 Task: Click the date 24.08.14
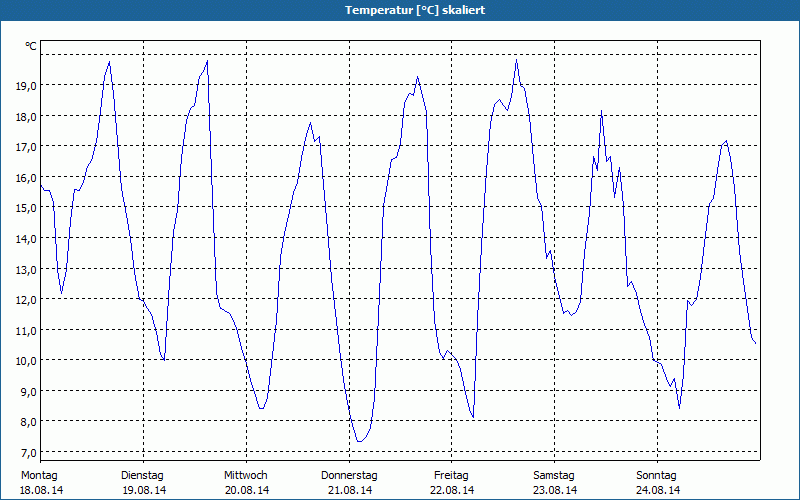pyautogui.click(x=658, y=490)
